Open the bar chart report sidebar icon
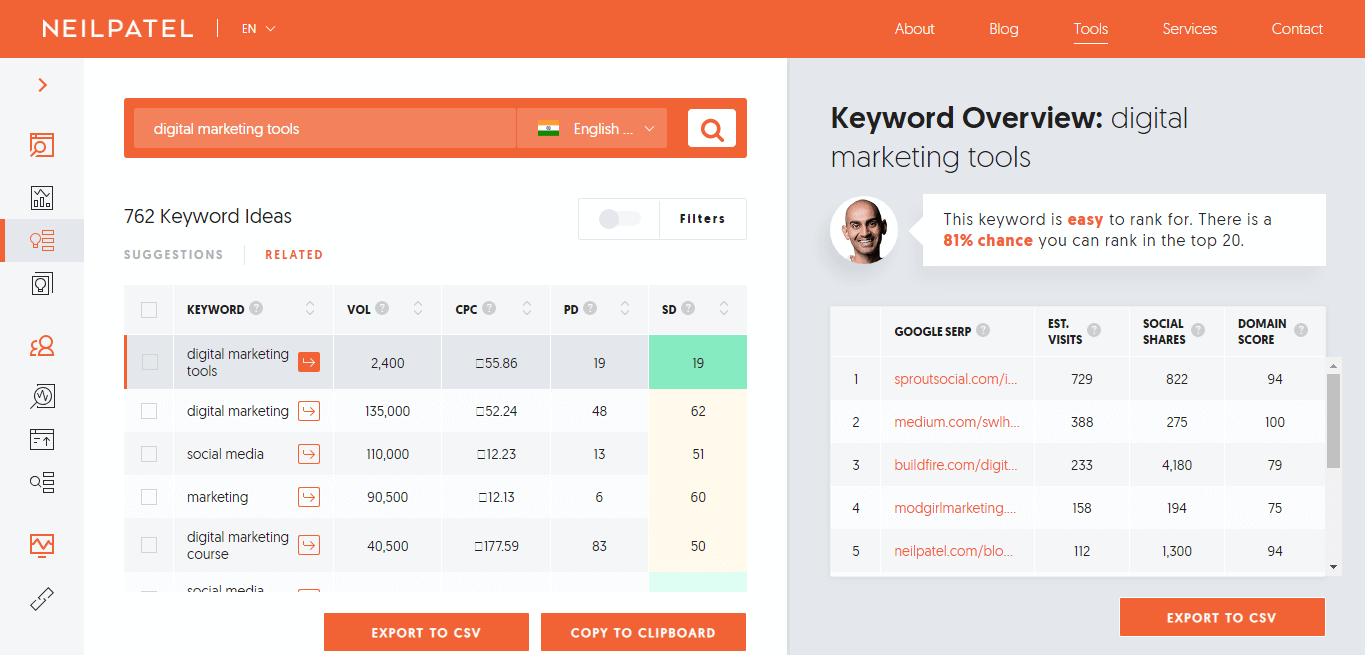Image resolution: width=1365 pixels, height=655 pixels. pos(42,197)
